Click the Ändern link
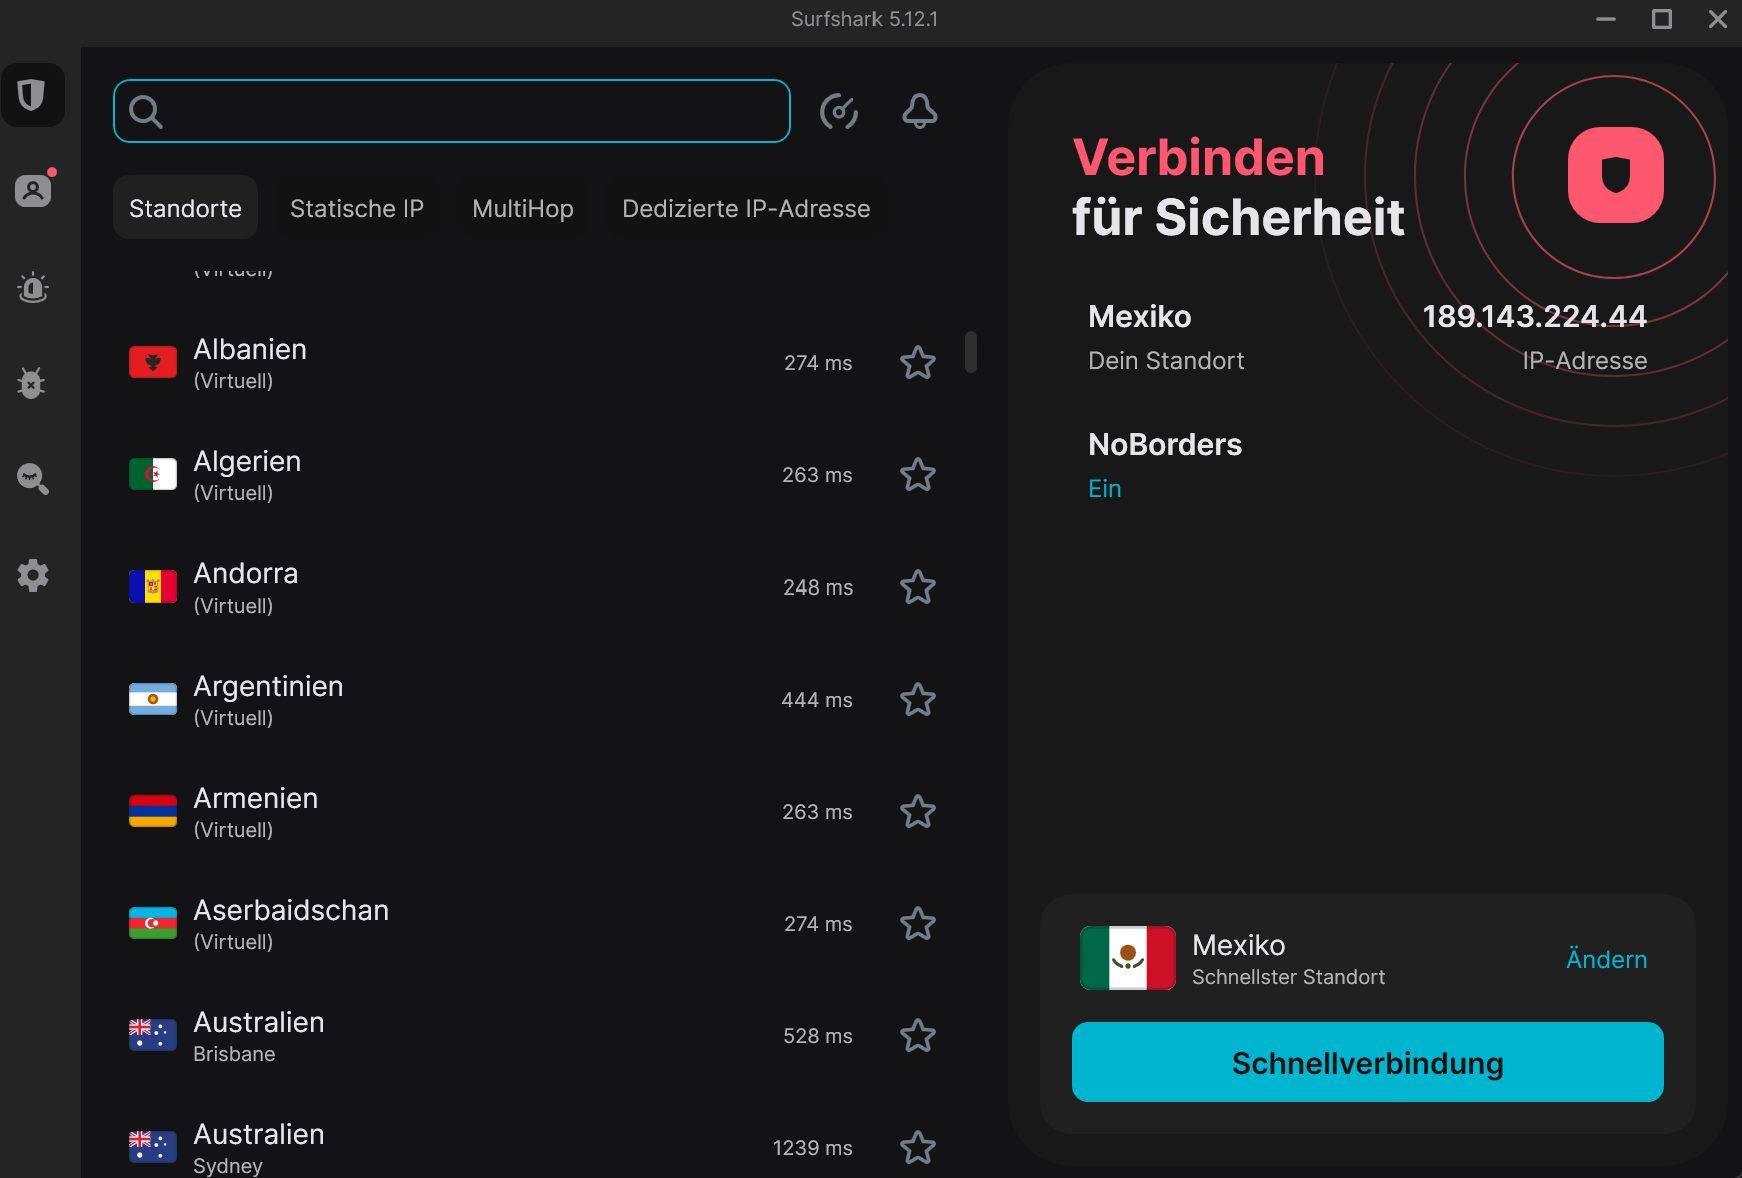The image size is (1742, 1178). [1606, 959]
